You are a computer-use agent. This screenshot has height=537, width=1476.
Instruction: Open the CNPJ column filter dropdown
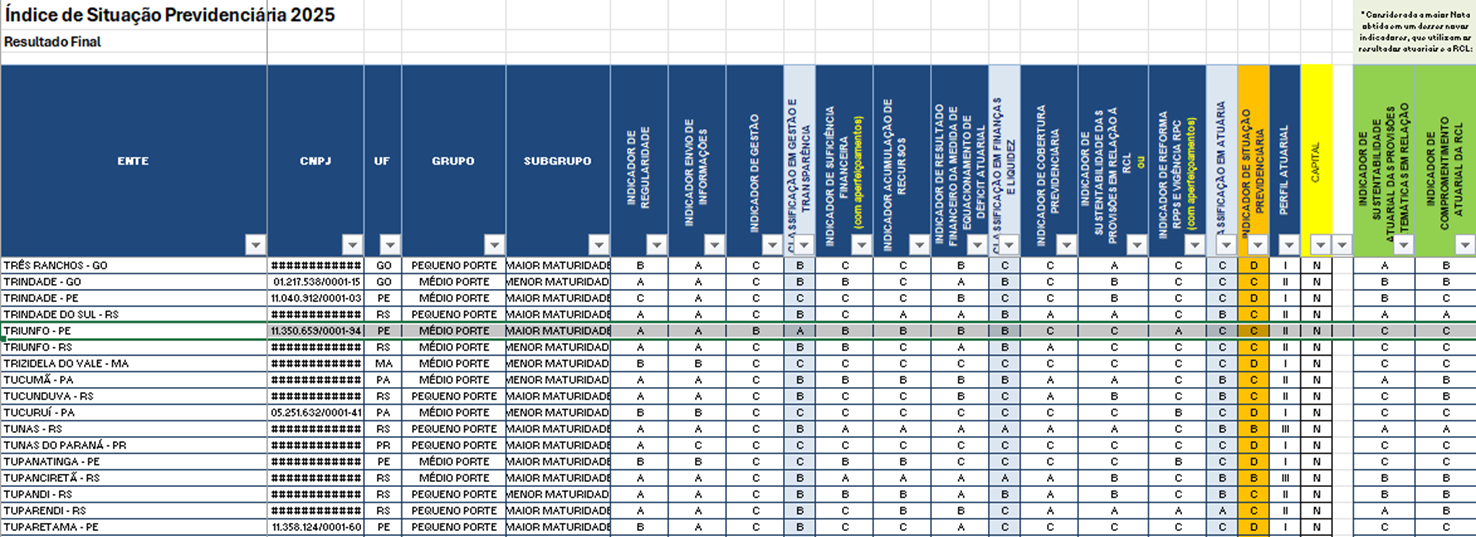point(352,245)
